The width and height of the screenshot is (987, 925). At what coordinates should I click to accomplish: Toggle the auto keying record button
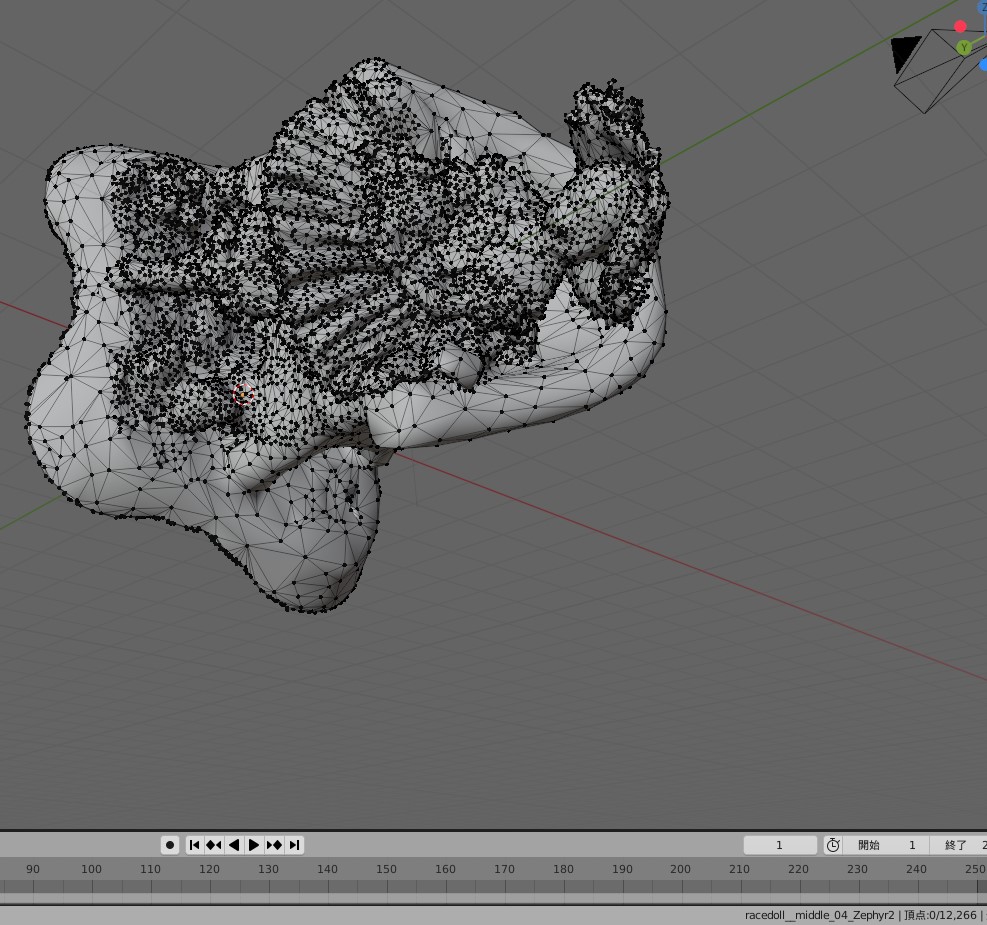170,845
